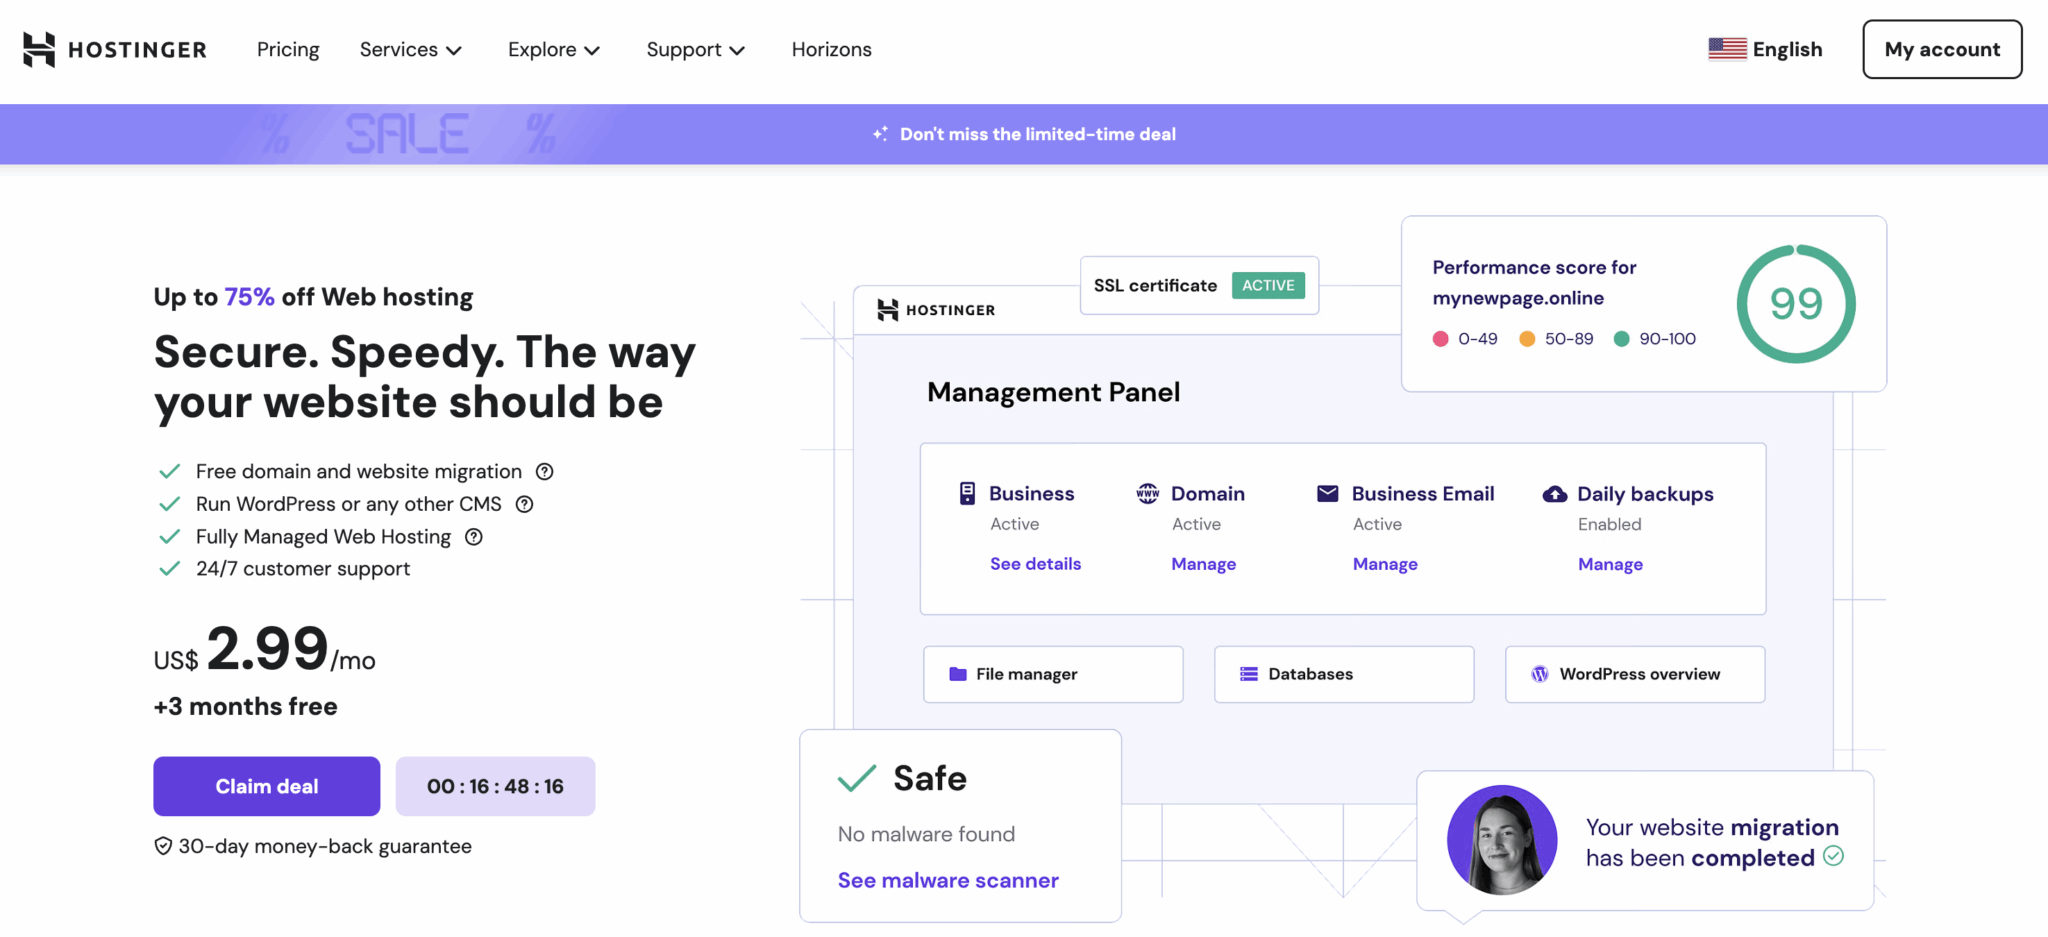
Task: Open the malware scanner link
Action: tap(947, 880)
